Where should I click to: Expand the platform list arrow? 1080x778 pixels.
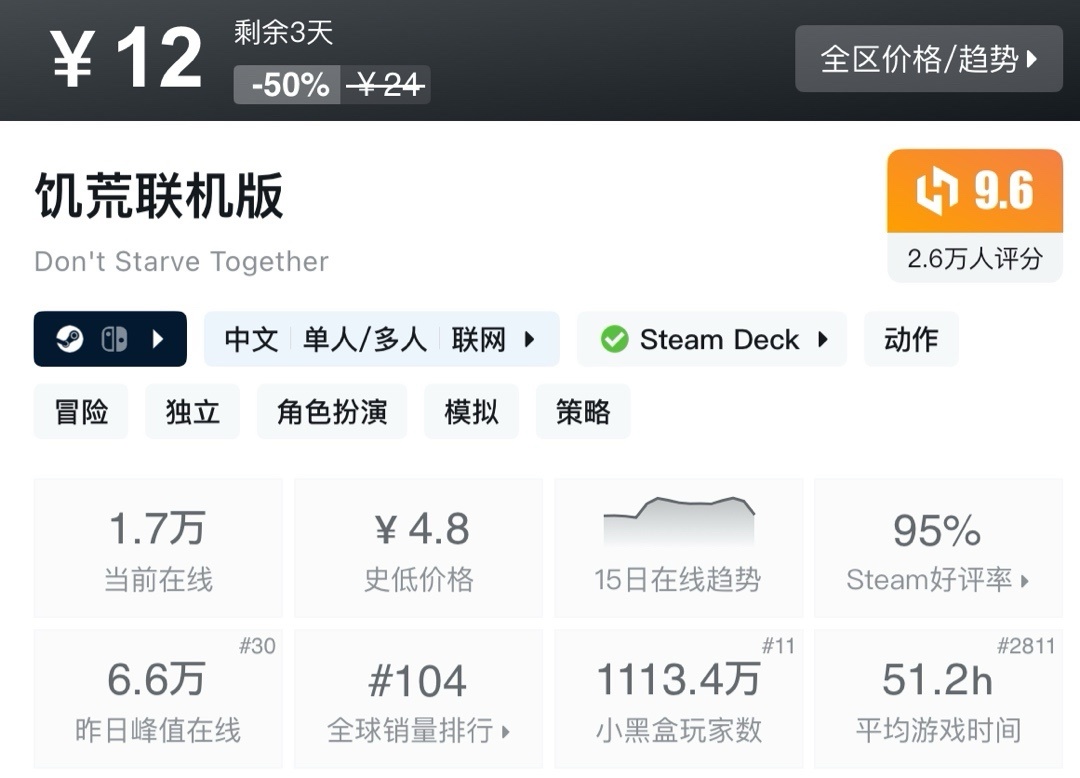click(x=158, y=339)
